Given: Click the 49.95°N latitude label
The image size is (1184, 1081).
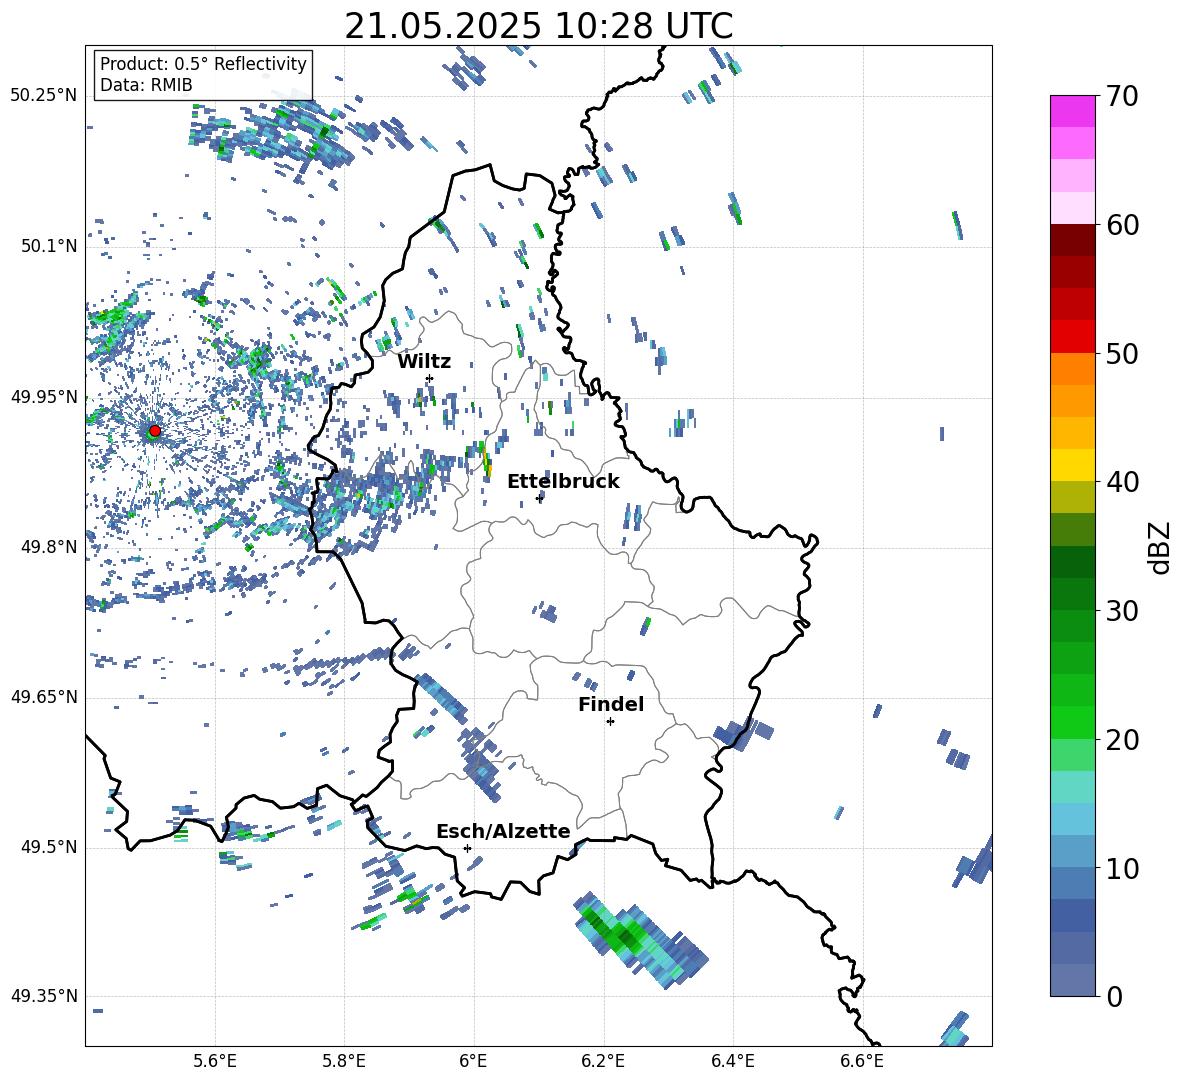Looking at the screenshot, I should click(x=44, y=397).
